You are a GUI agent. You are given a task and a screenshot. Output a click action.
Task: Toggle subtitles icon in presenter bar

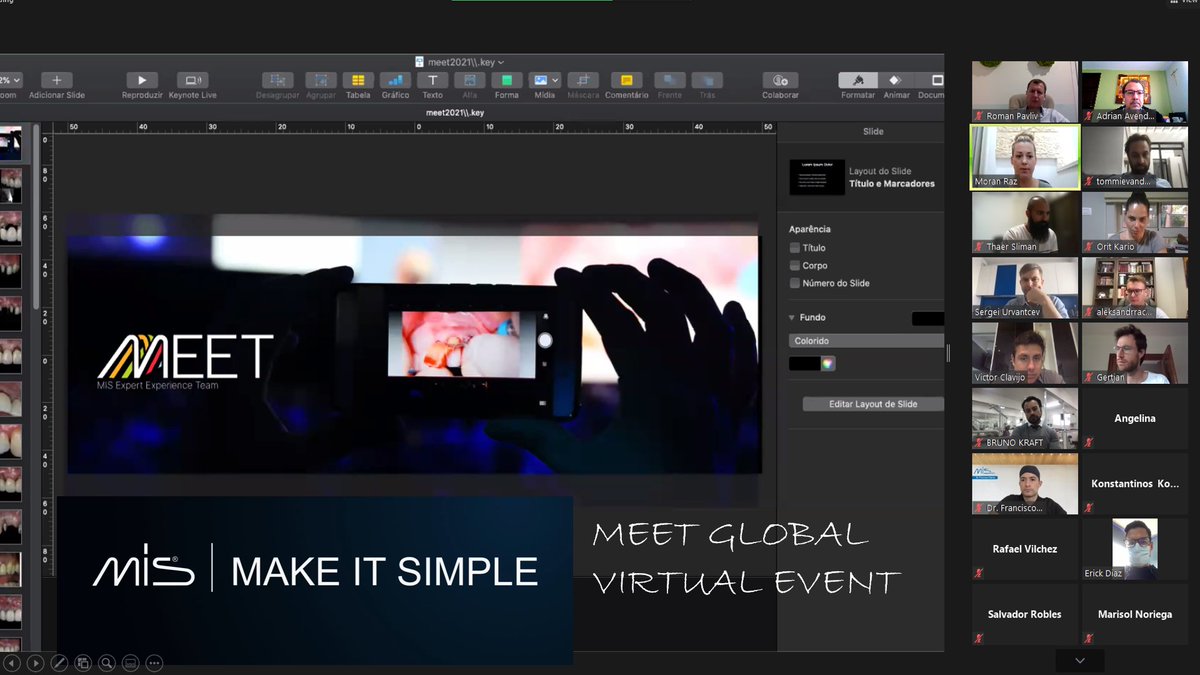pyautogui.click(x=130, y=662)
